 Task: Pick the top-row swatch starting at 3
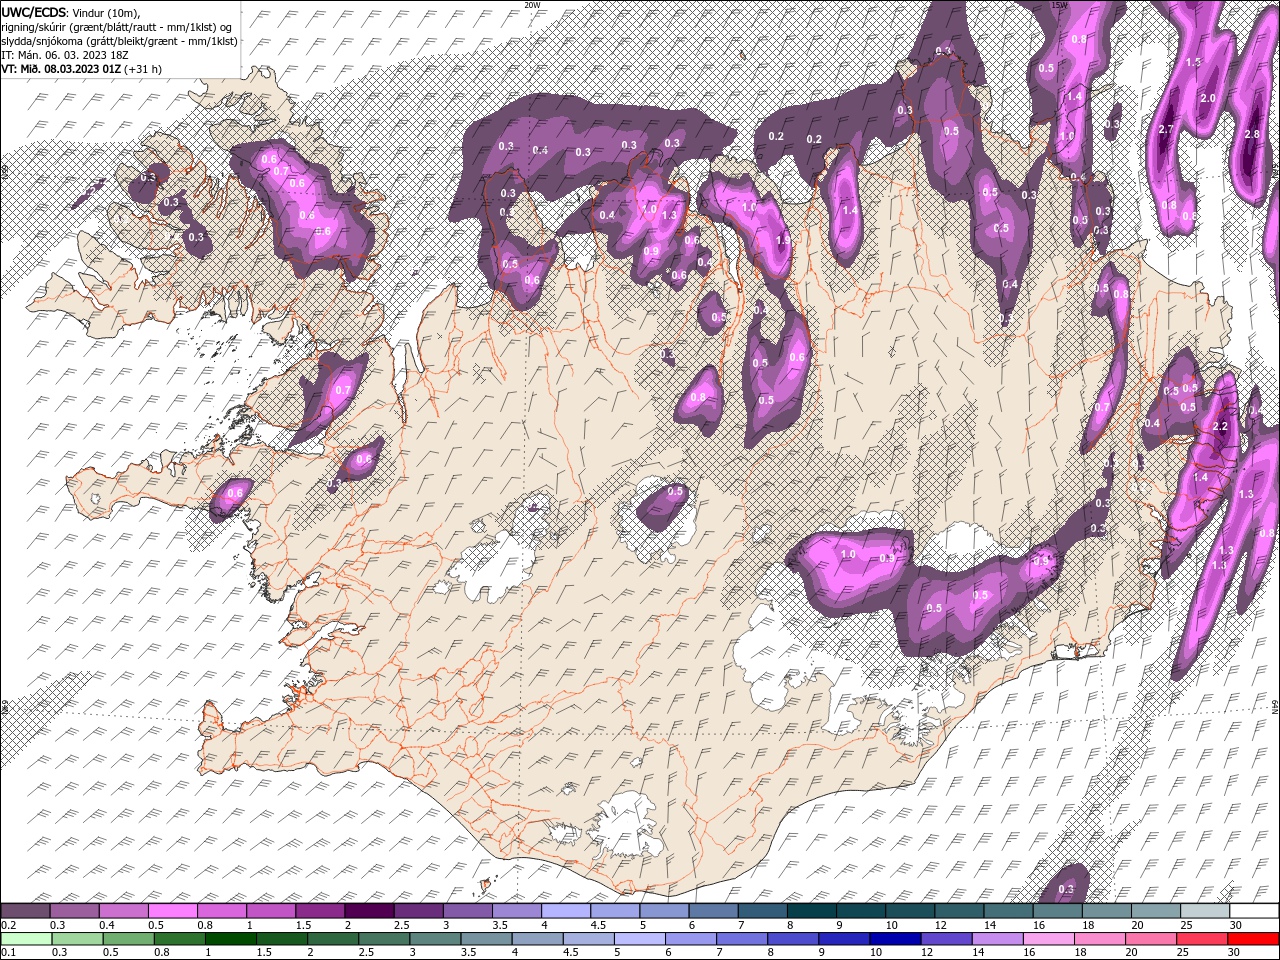(x=466, y=911)
